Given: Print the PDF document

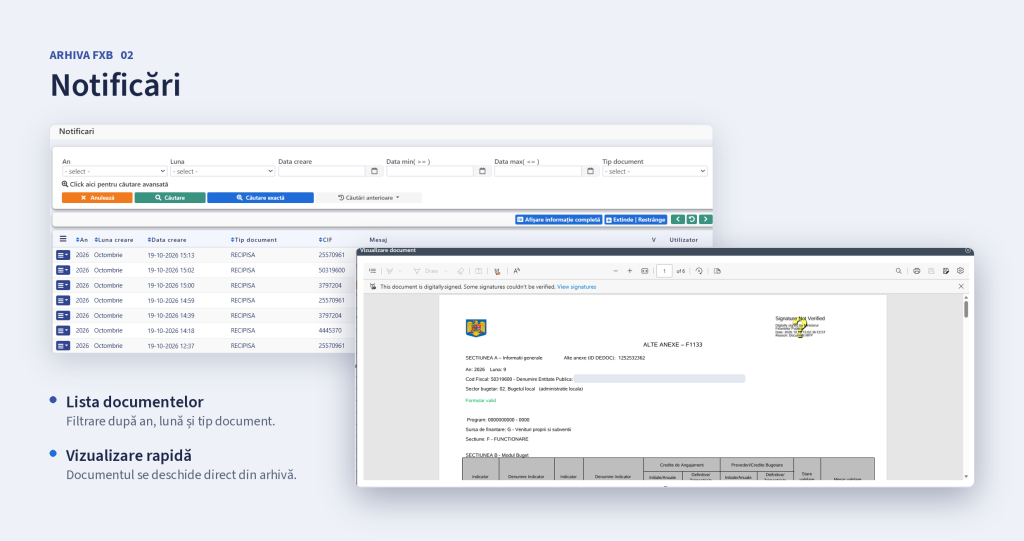Looking at the screenshot, I should click(916, 271).
